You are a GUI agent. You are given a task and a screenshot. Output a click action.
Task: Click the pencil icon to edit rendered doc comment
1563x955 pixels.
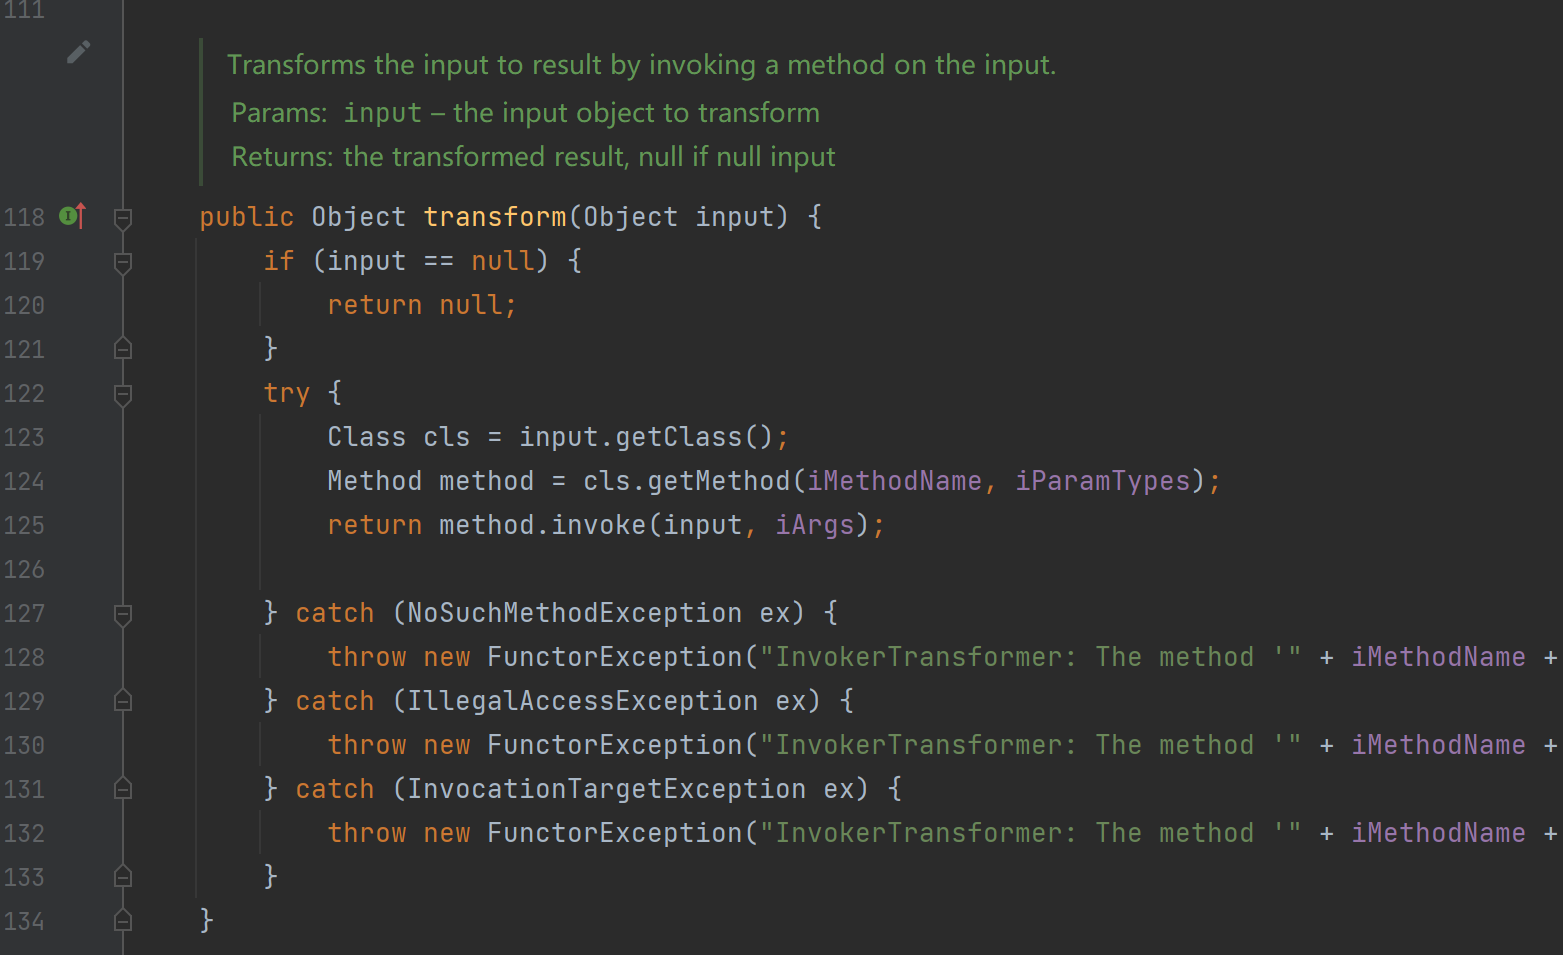(x=78, y=52)
